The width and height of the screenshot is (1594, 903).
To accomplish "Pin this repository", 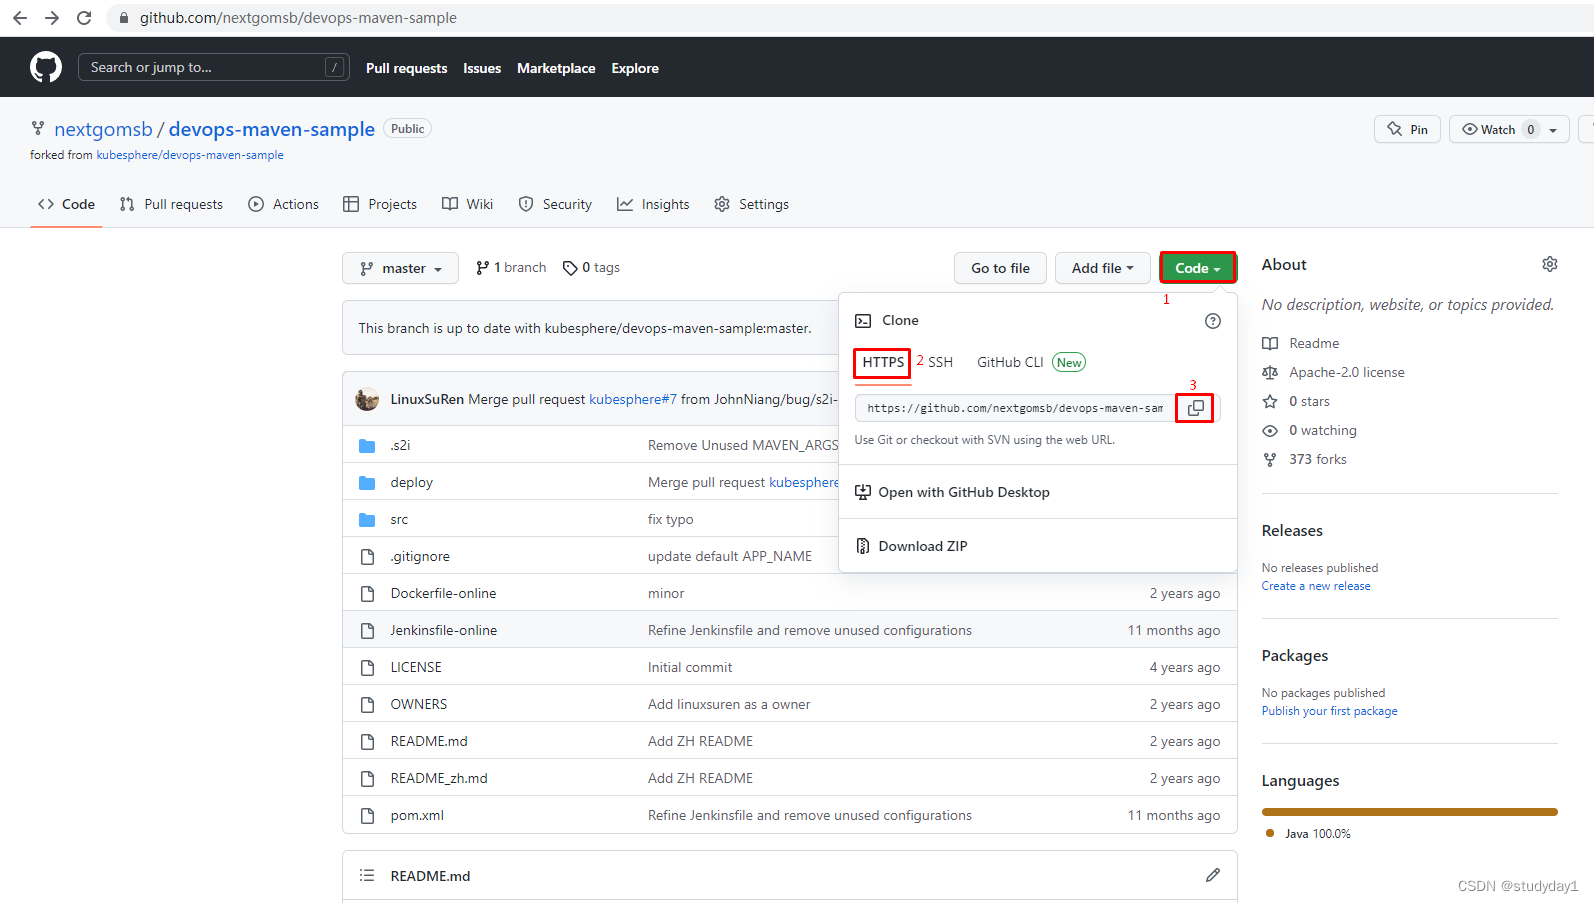I will [x=1408, y=129].
